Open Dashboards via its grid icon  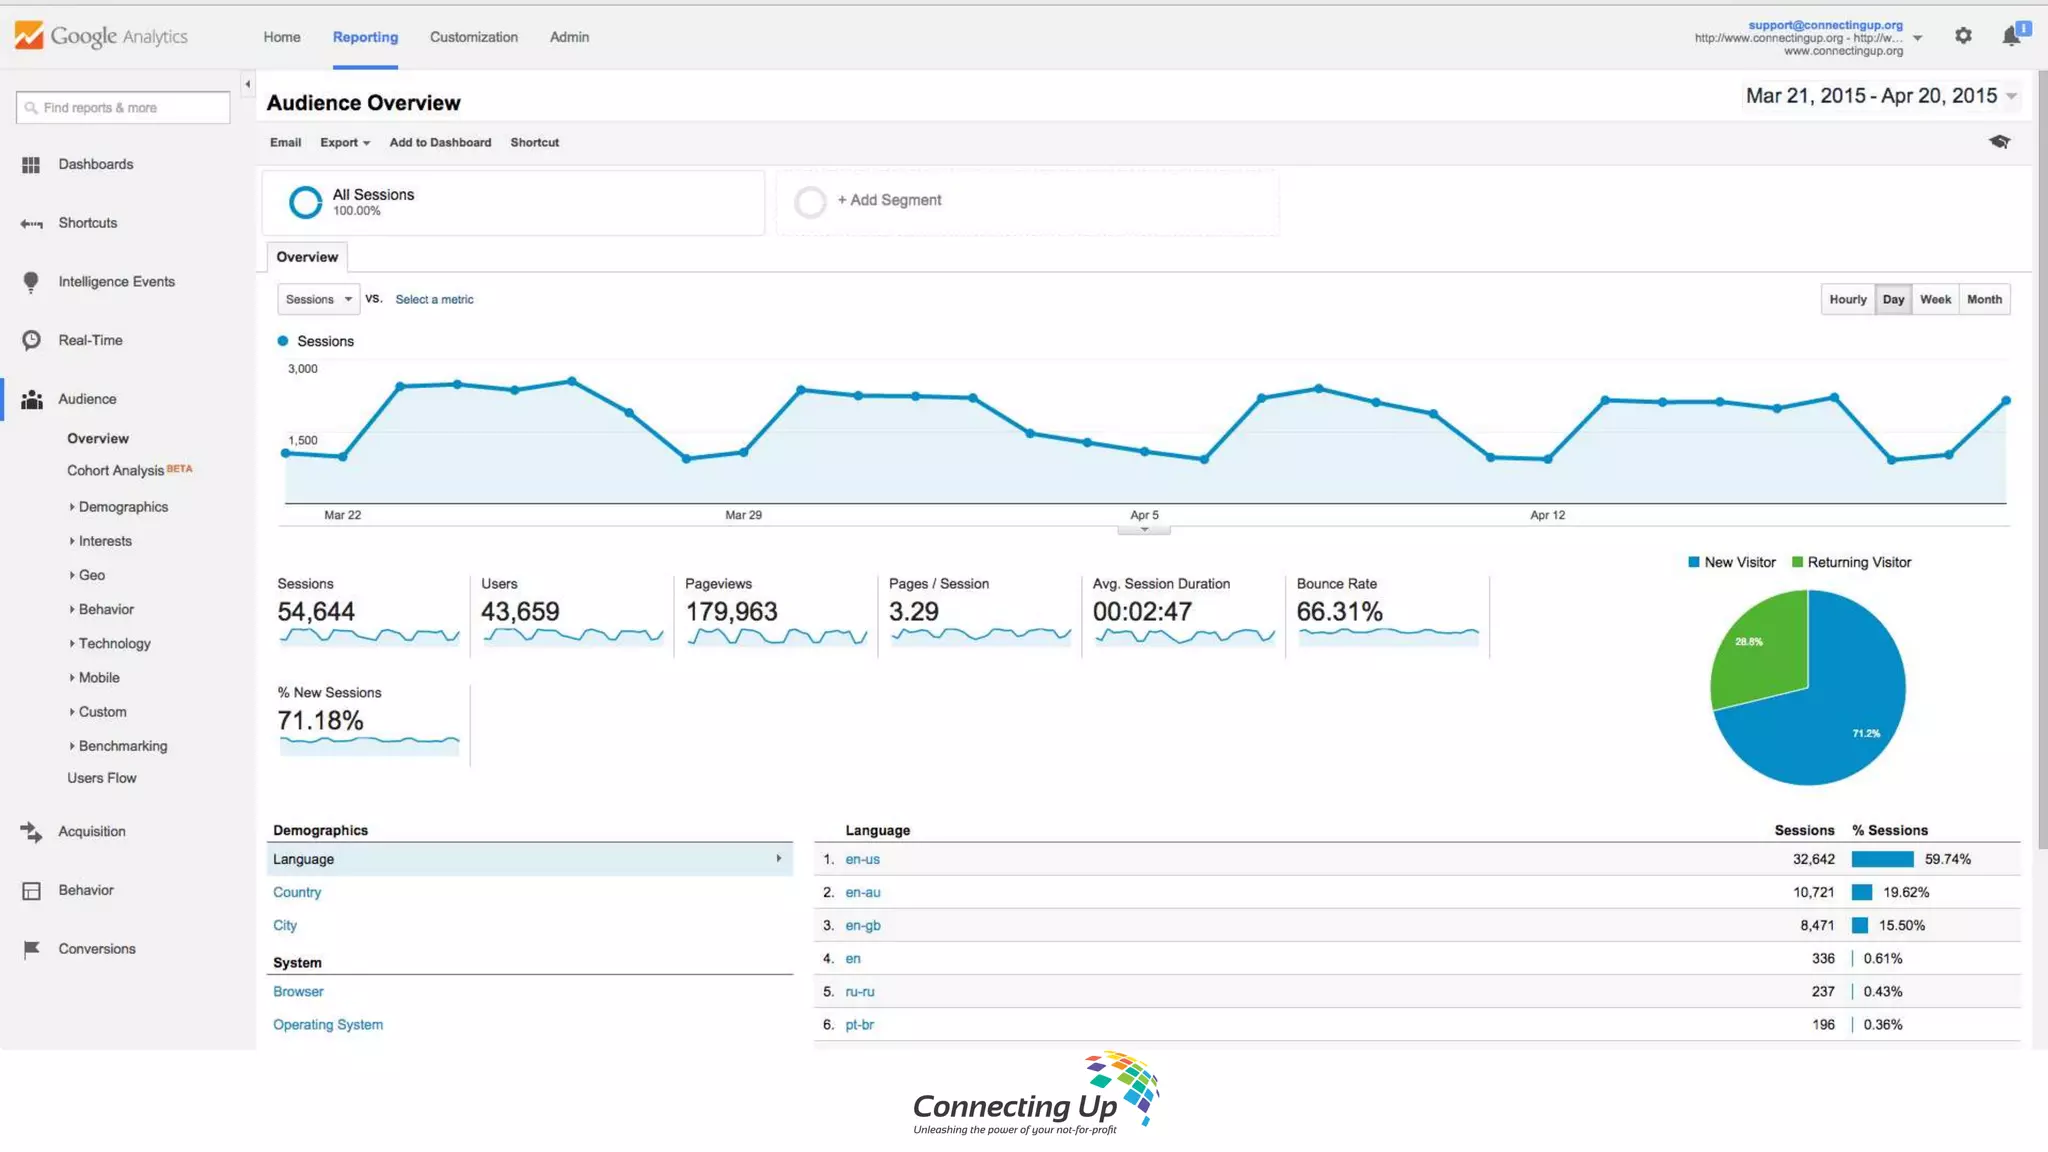tap(31, 165)
